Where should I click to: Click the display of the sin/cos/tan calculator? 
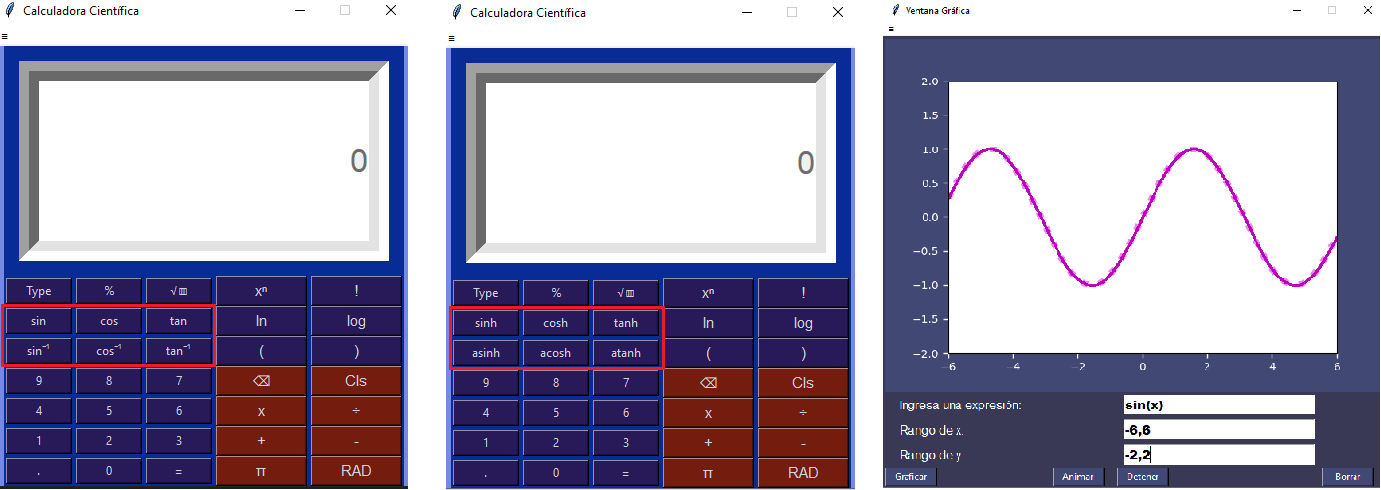point(204,161)
